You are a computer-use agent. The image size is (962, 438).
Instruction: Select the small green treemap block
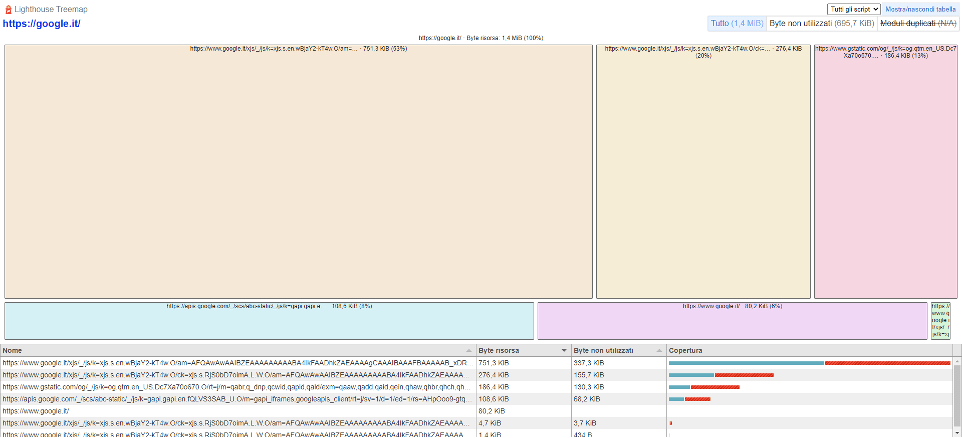940,322
